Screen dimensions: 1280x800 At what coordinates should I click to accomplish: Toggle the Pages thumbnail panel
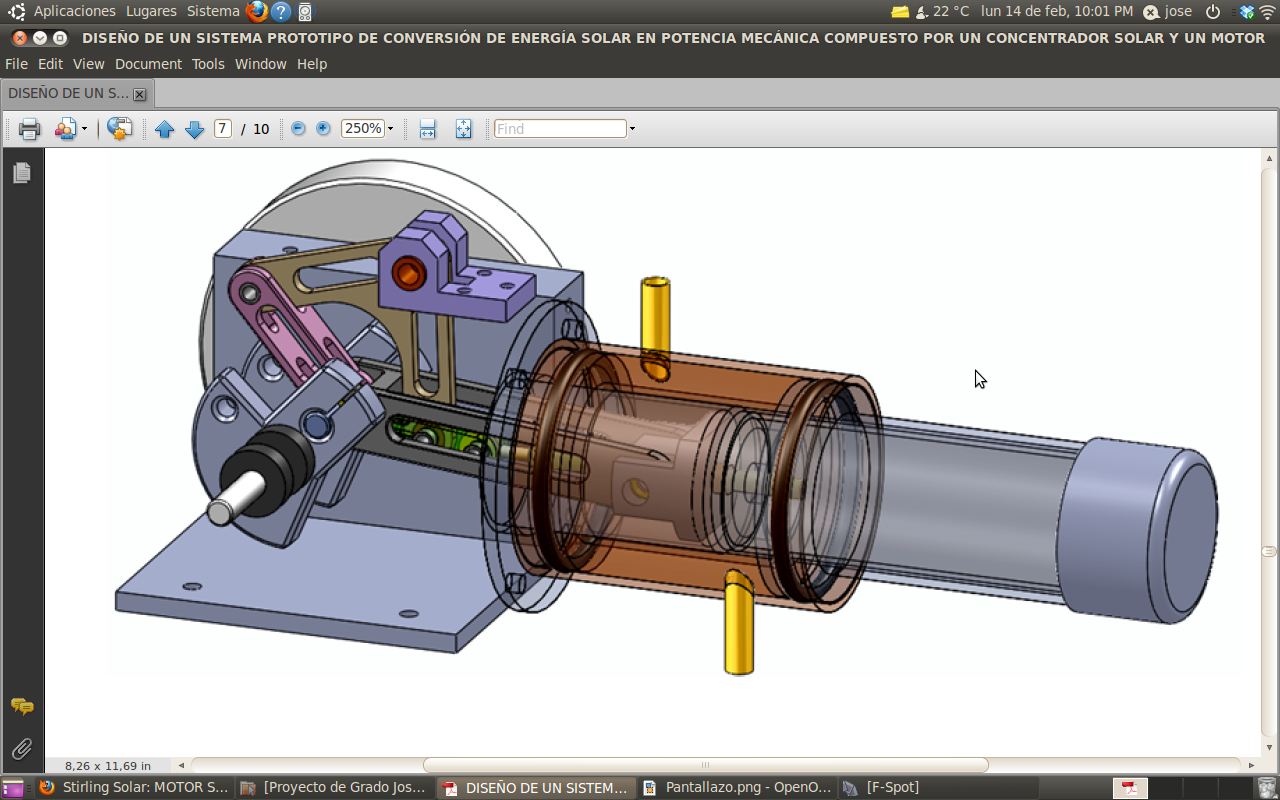tap(22, 172)
